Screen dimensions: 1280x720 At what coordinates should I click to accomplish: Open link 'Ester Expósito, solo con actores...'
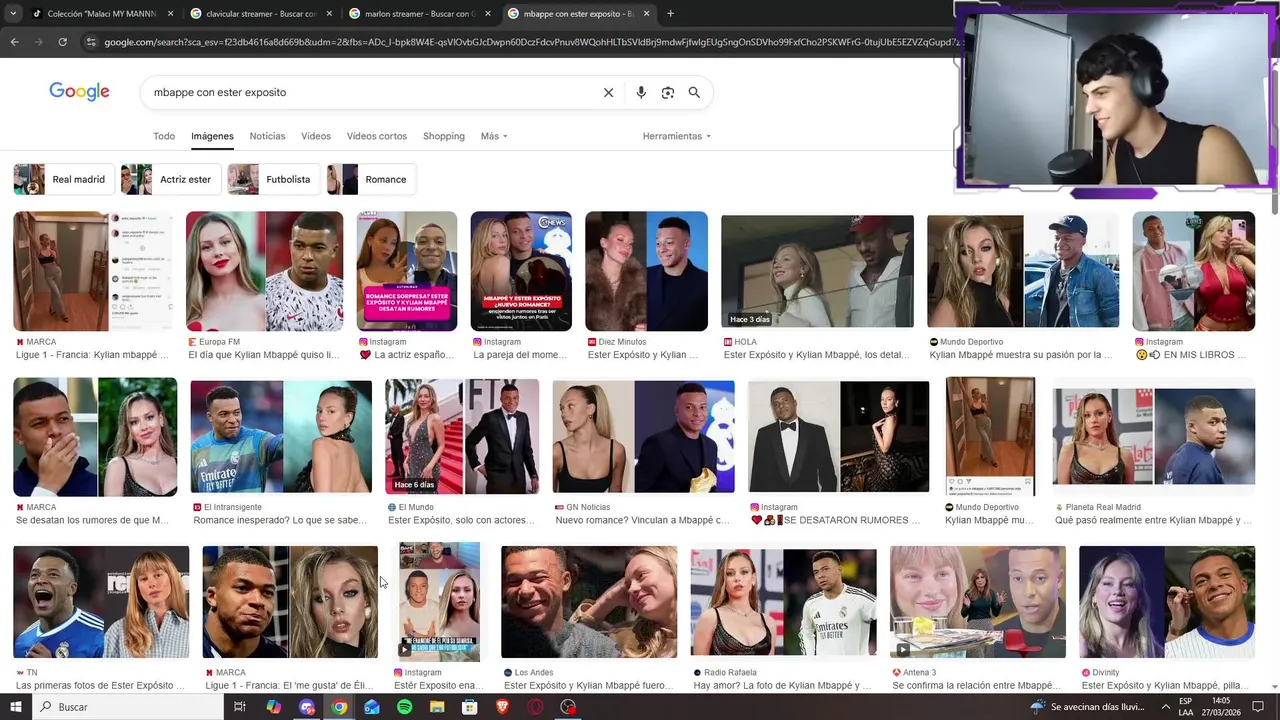[461, 520]
